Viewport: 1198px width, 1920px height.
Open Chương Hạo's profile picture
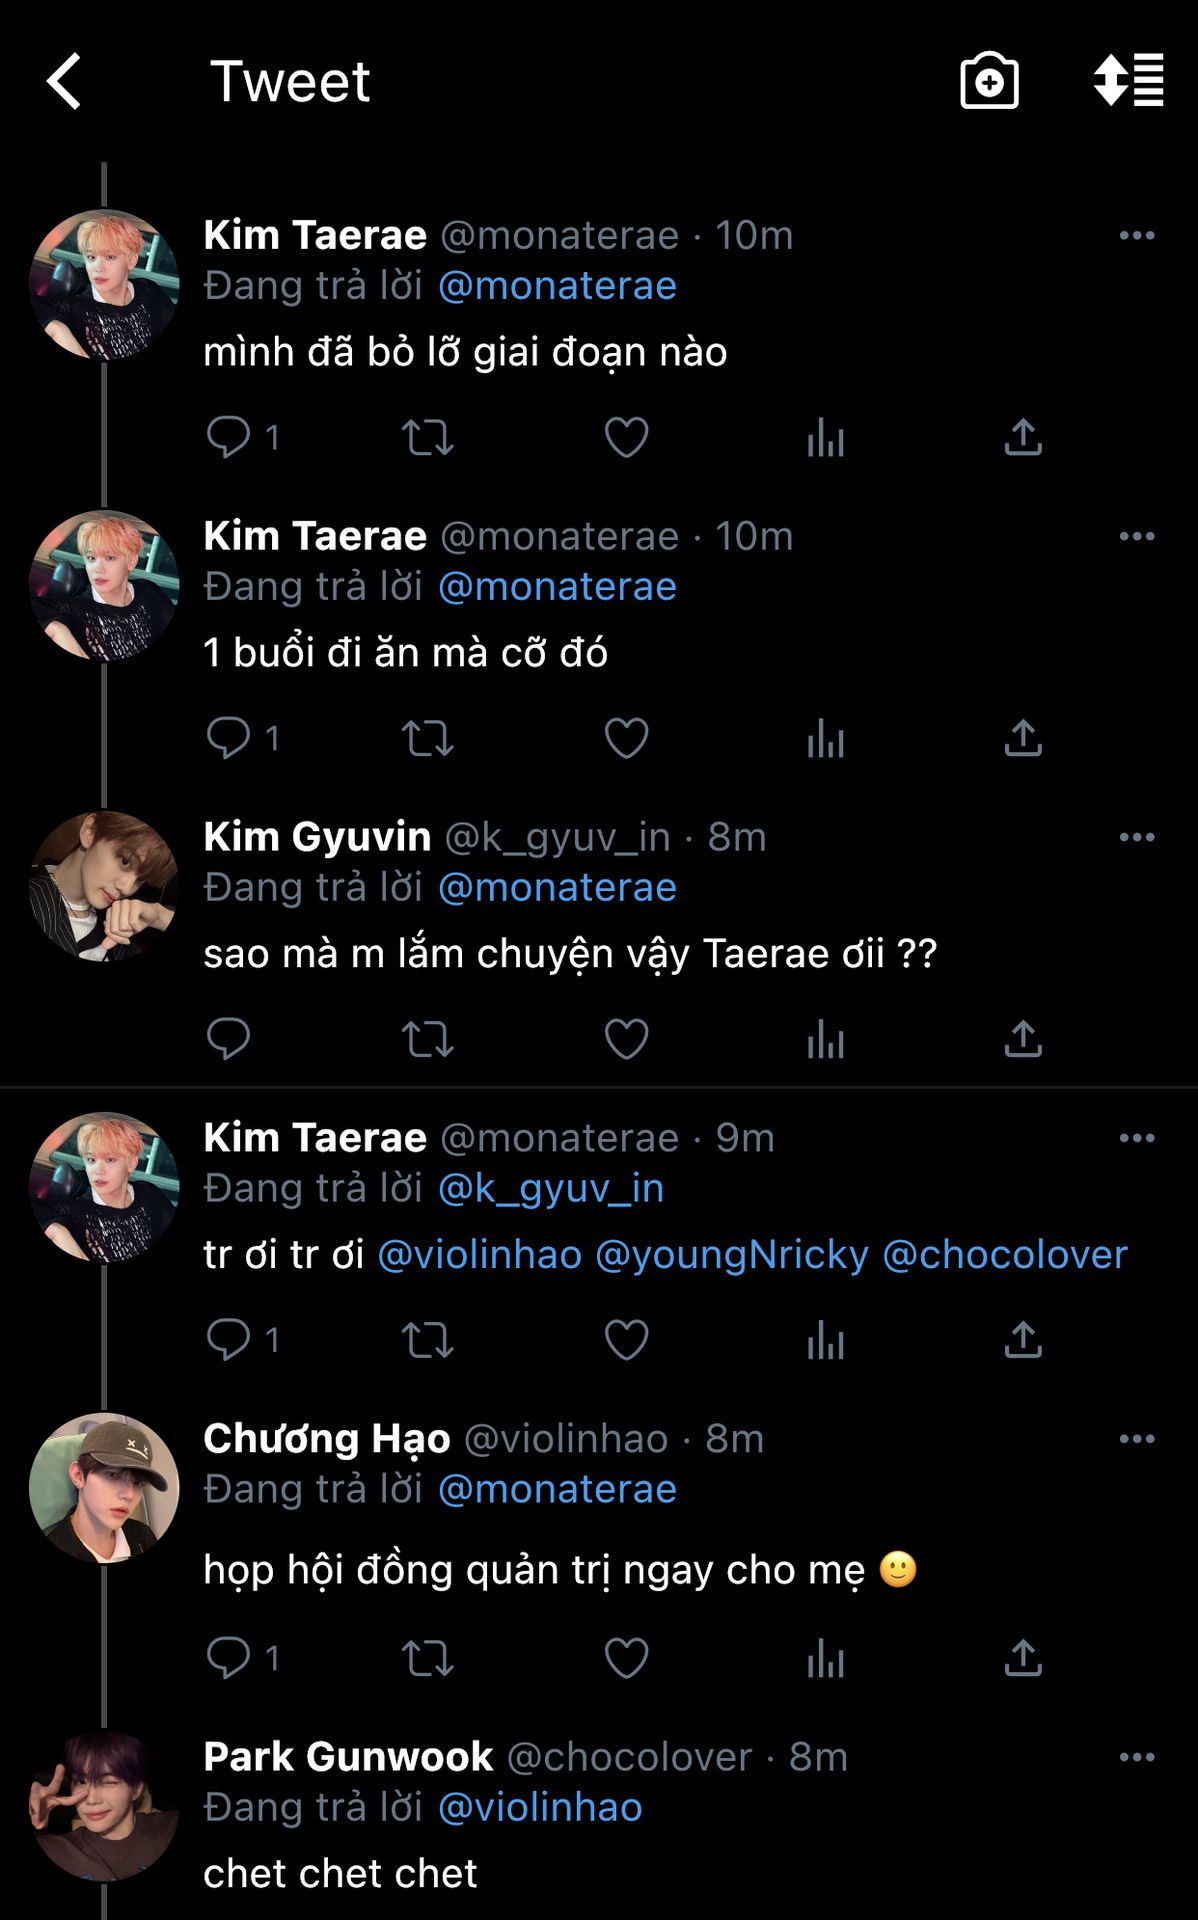[104, 1488]
